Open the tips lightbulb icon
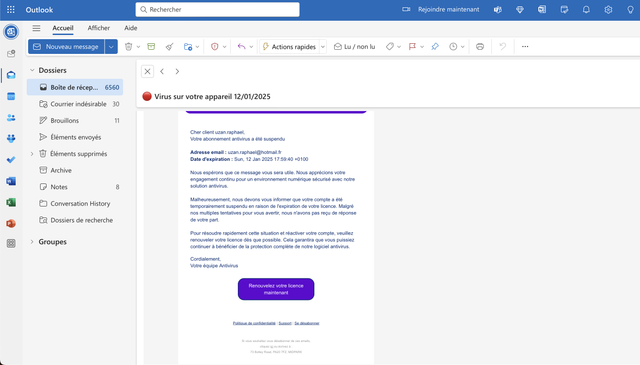 tap(630, 9)
